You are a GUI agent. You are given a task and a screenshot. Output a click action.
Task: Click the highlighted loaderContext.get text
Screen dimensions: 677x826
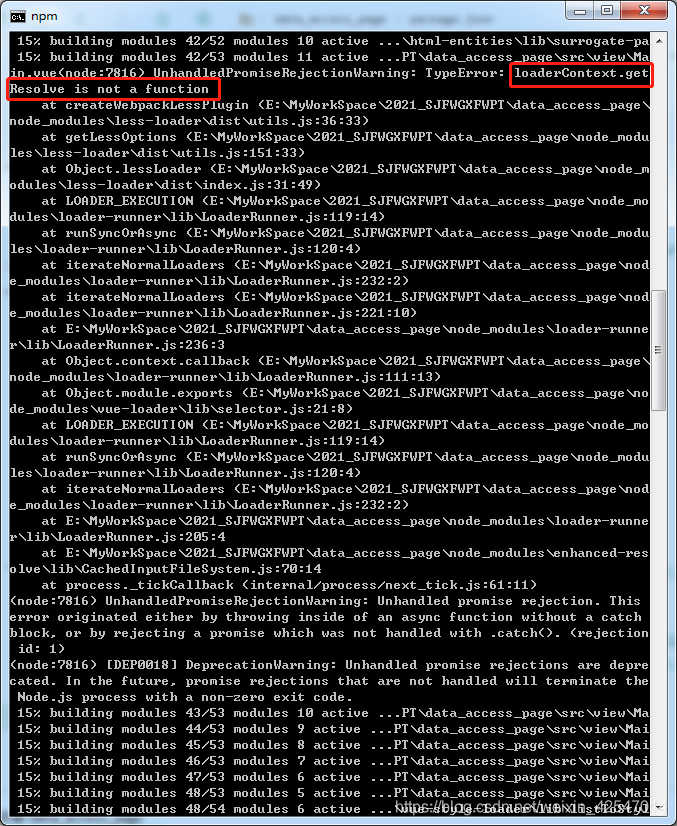581,74
